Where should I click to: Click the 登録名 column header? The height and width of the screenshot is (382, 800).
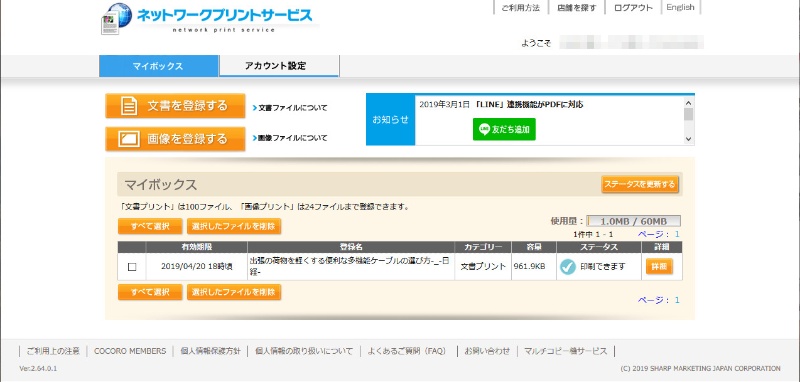(351, 247)
